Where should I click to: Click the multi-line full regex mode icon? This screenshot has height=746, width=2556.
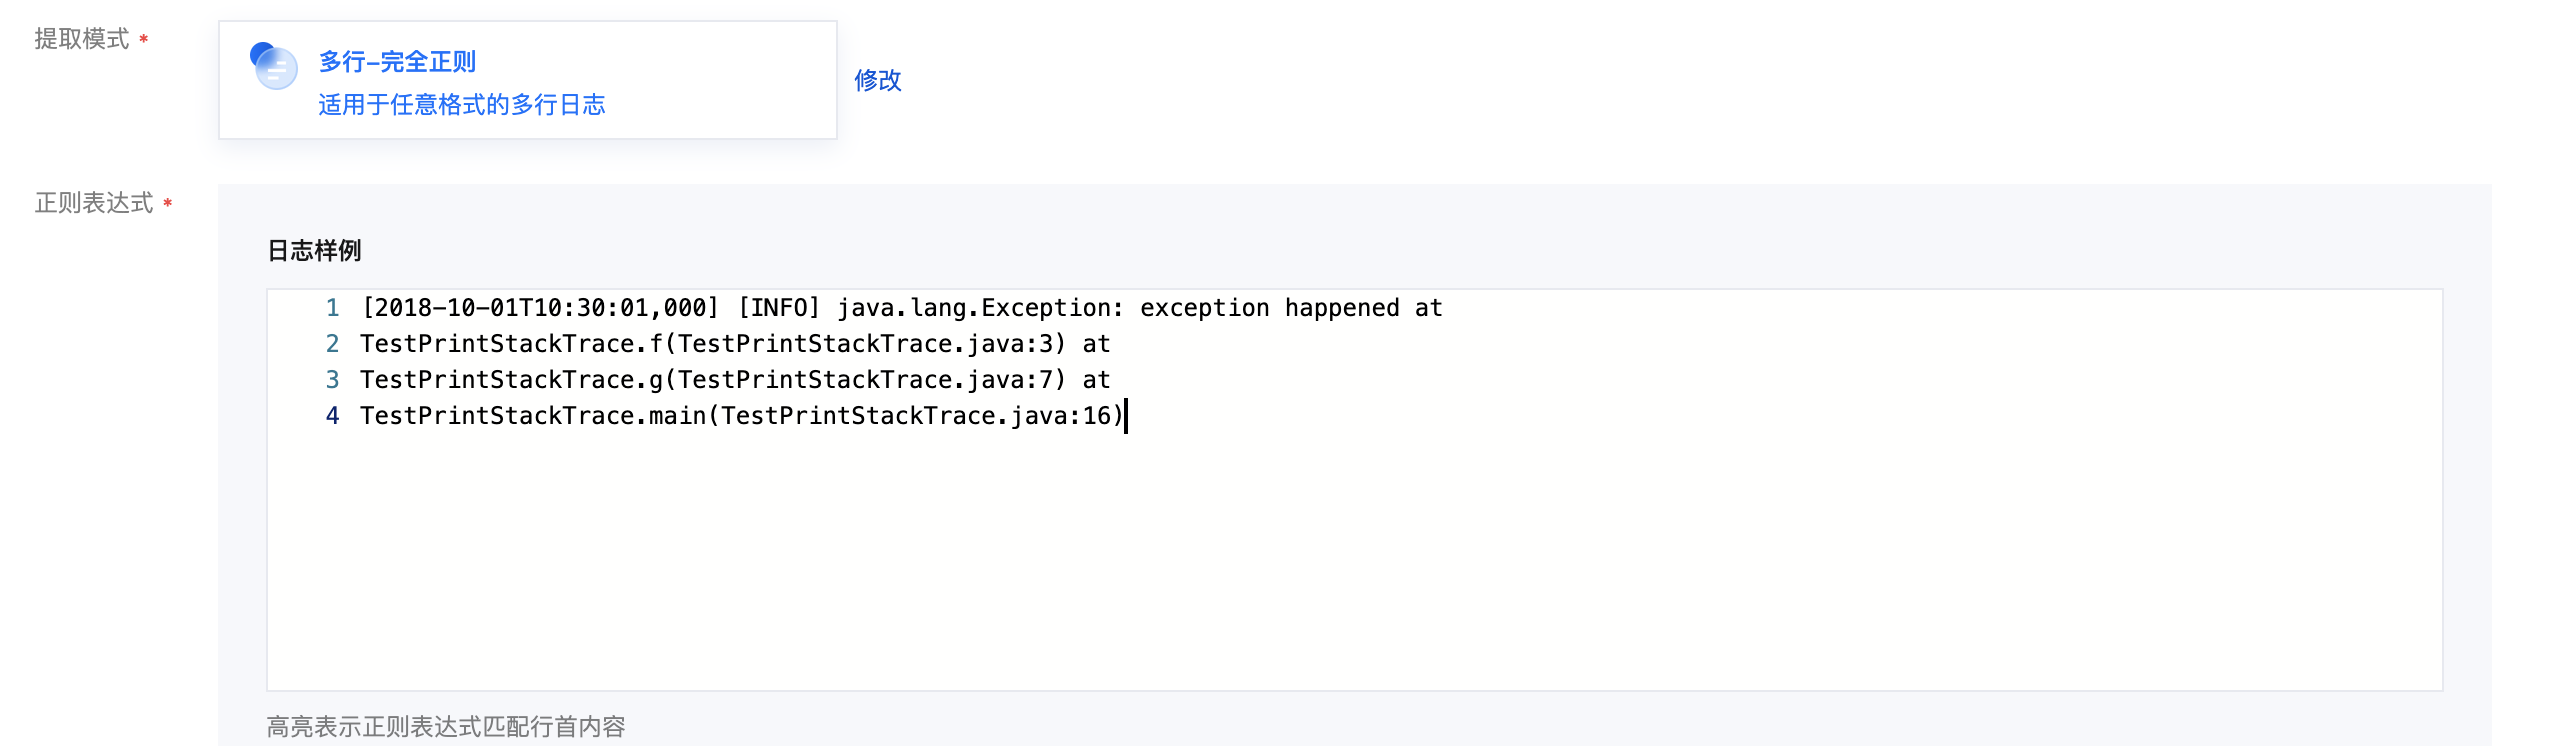coord(273,66)
